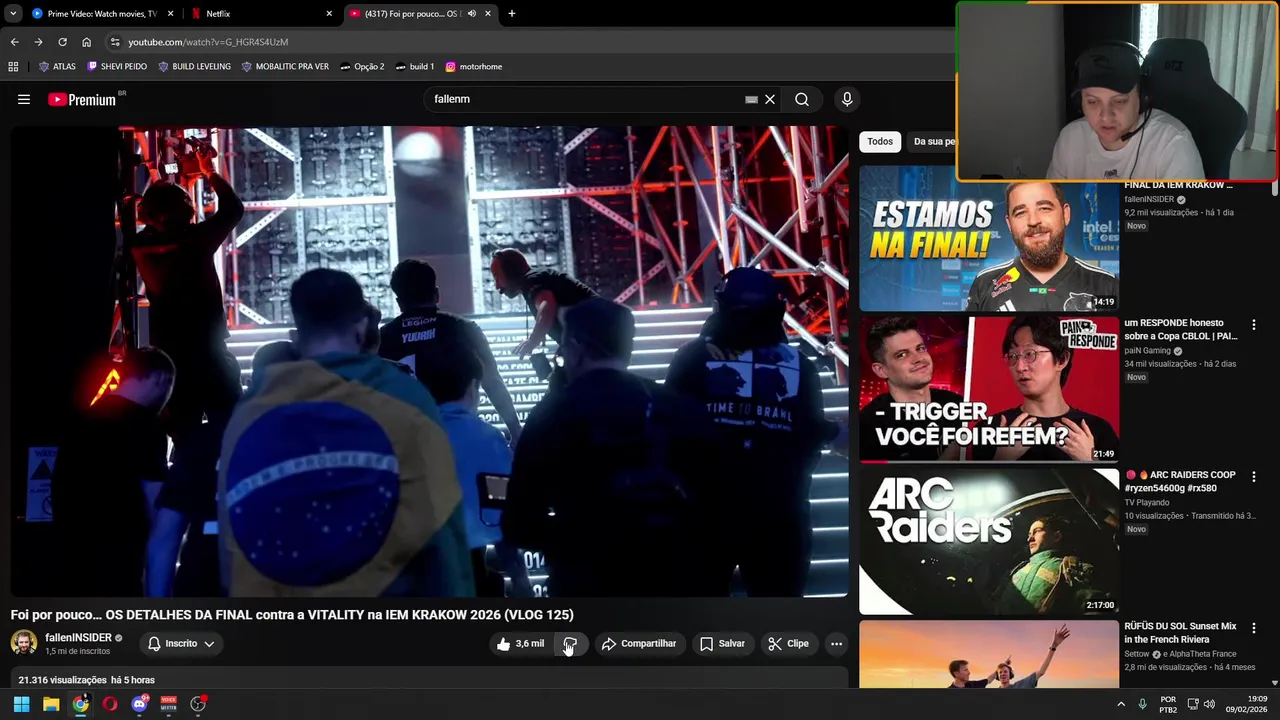Click the video title Foi por pouco

click(292, 615)
